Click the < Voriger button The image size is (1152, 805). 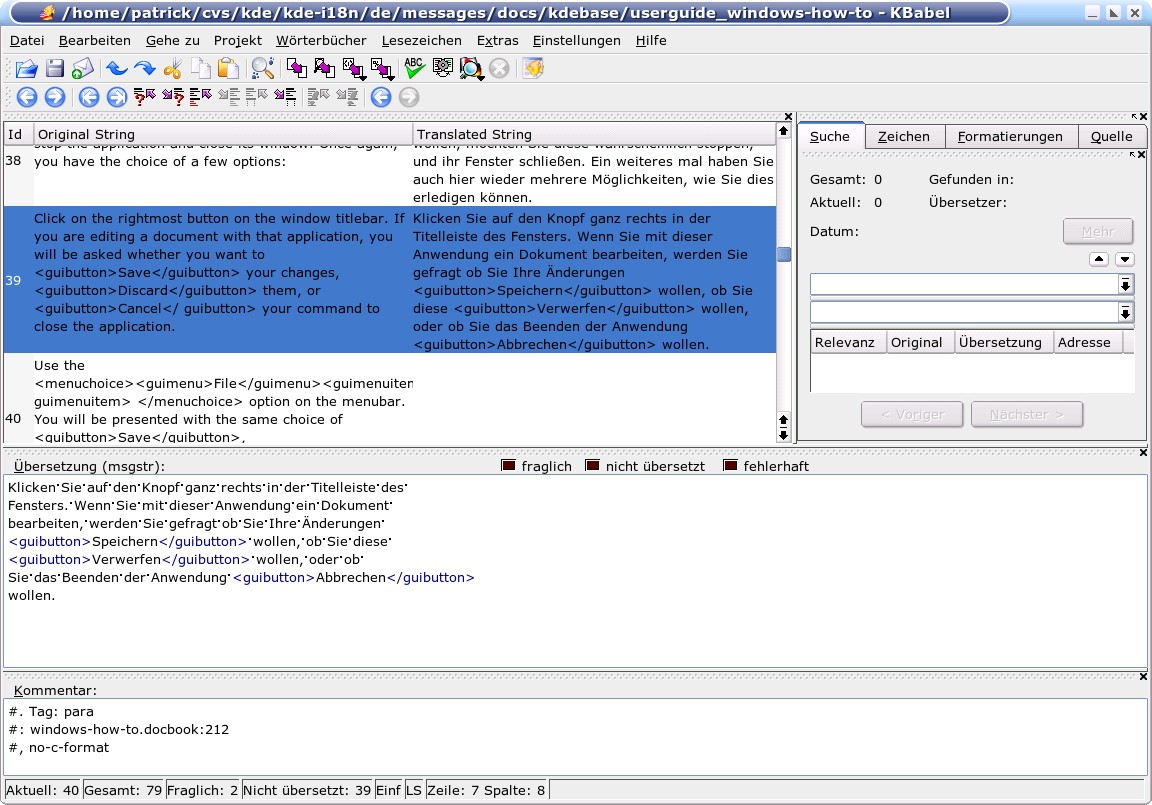click(x=912, y=414)
